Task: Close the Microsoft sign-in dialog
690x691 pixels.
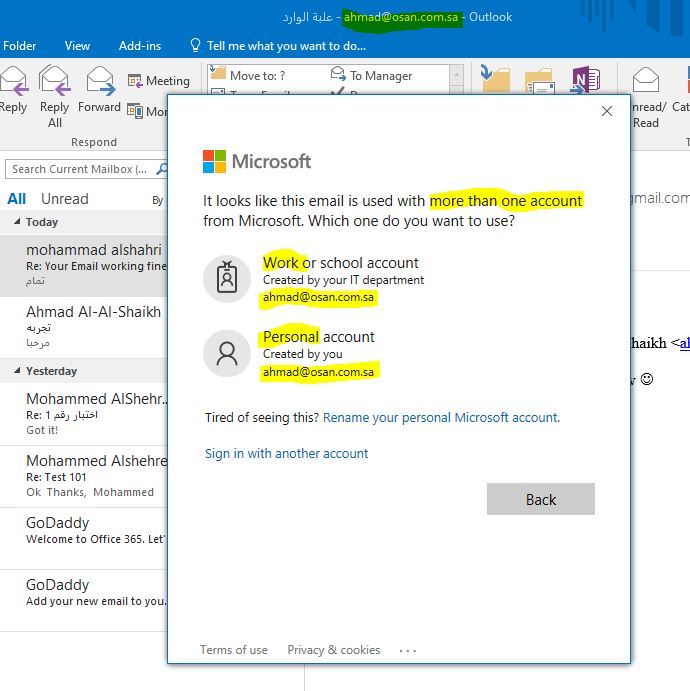Action: 607,111
